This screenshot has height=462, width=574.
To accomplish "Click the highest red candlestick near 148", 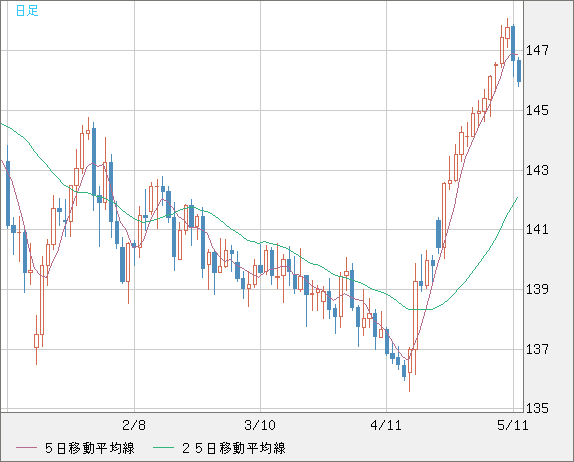I will (507, 33).
